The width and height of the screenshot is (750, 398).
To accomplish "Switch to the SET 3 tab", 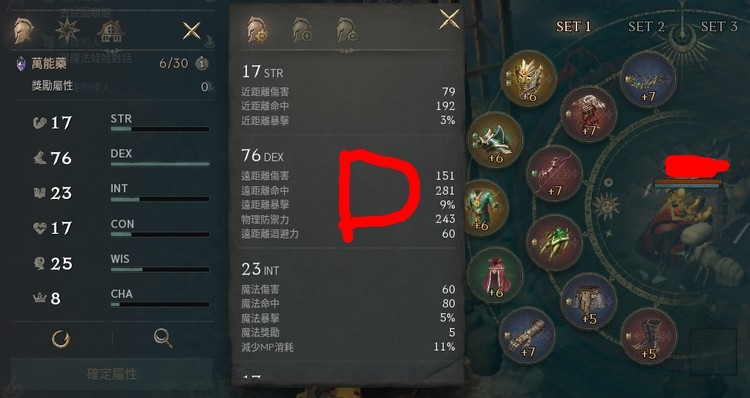I will pos(719,26).
